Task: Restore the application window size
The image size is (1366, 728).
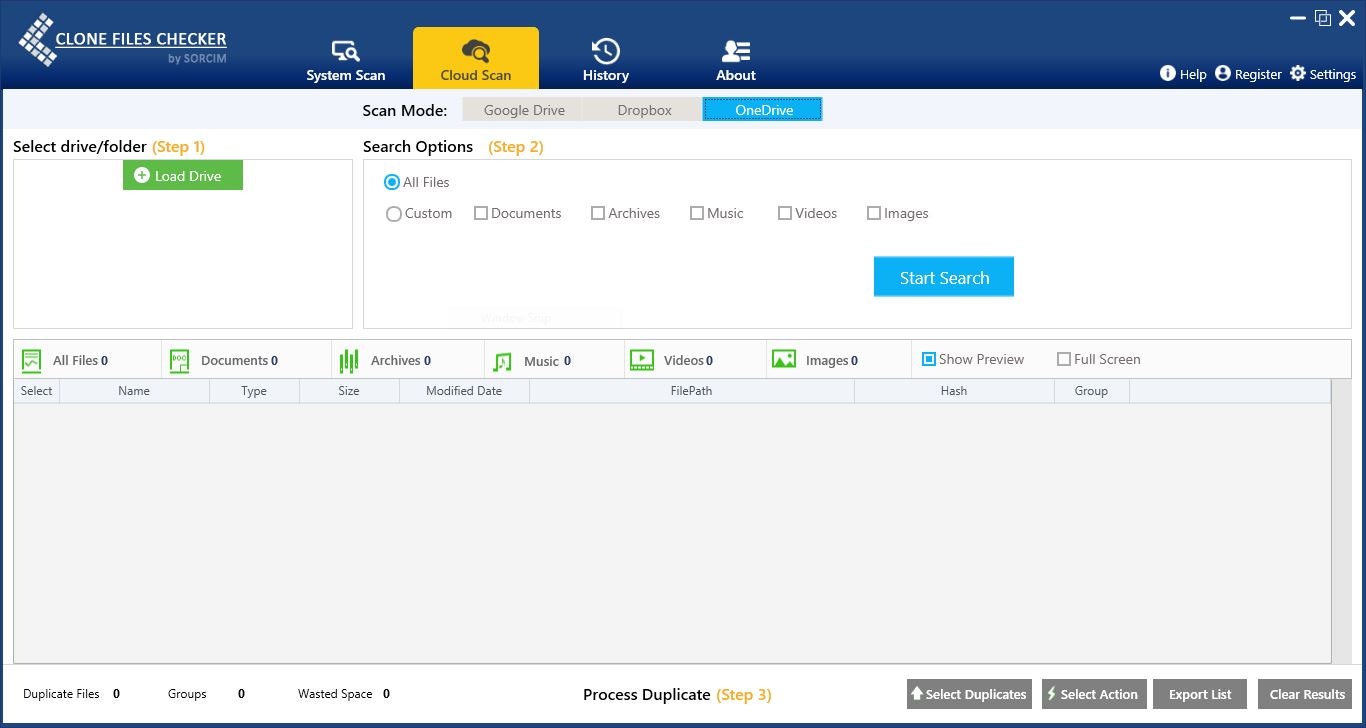Action: 1322,18
